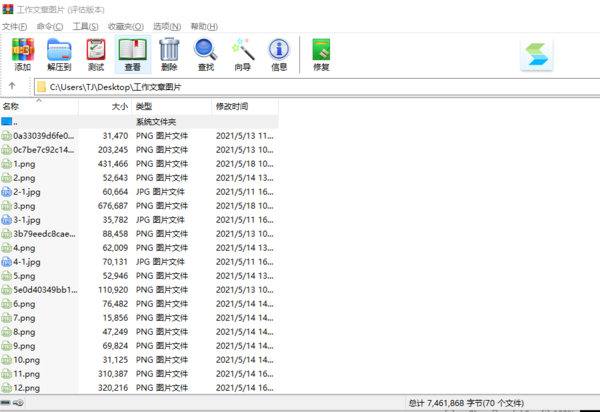
Task: Select the file 1.png
Action: click(25, 163)
